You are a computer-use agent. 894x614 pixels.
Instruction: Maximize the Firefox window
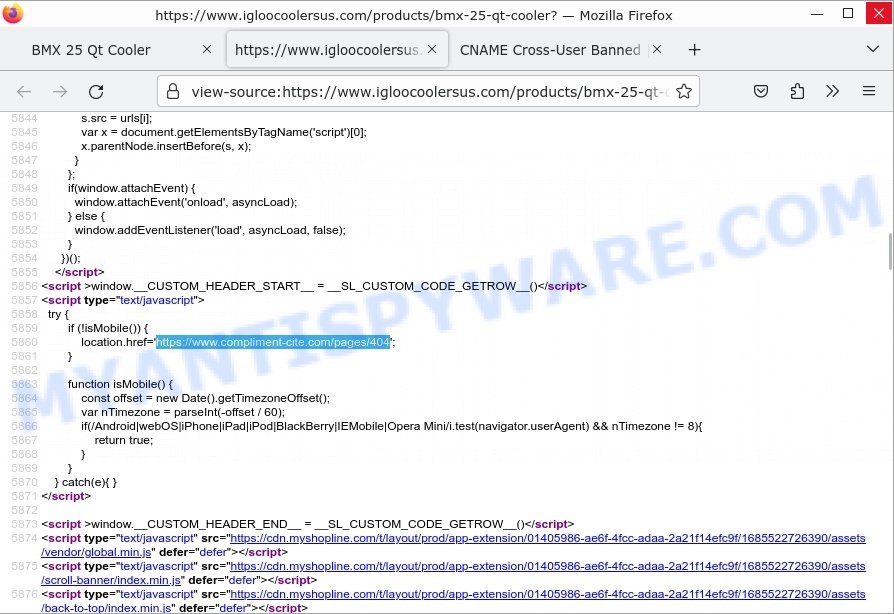tap(848, 14)
